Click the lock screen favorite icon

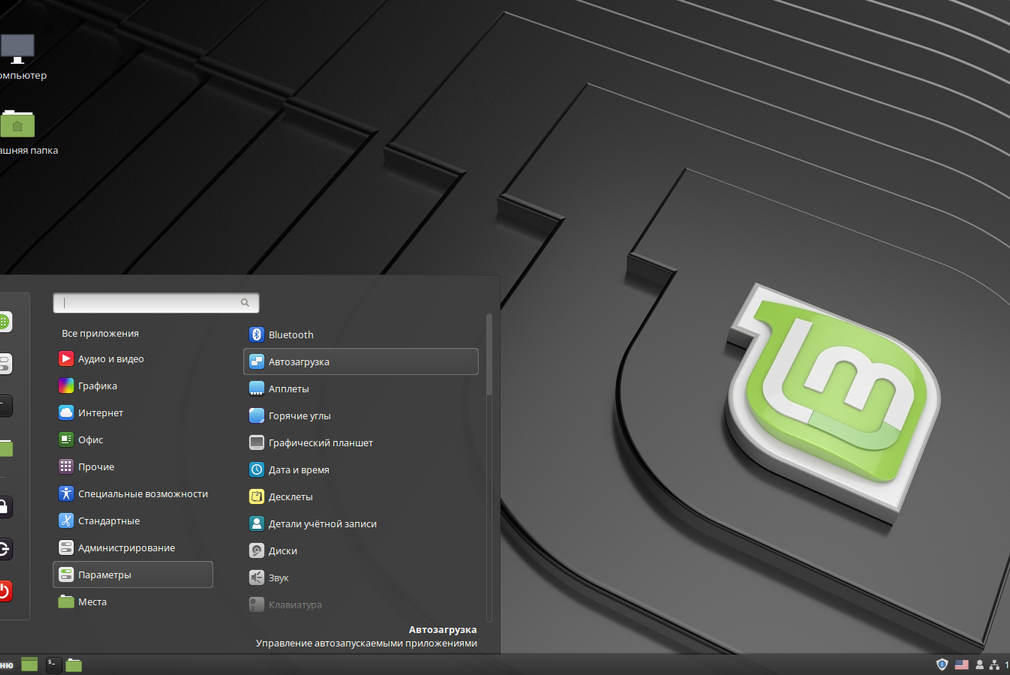coord(5,507)
